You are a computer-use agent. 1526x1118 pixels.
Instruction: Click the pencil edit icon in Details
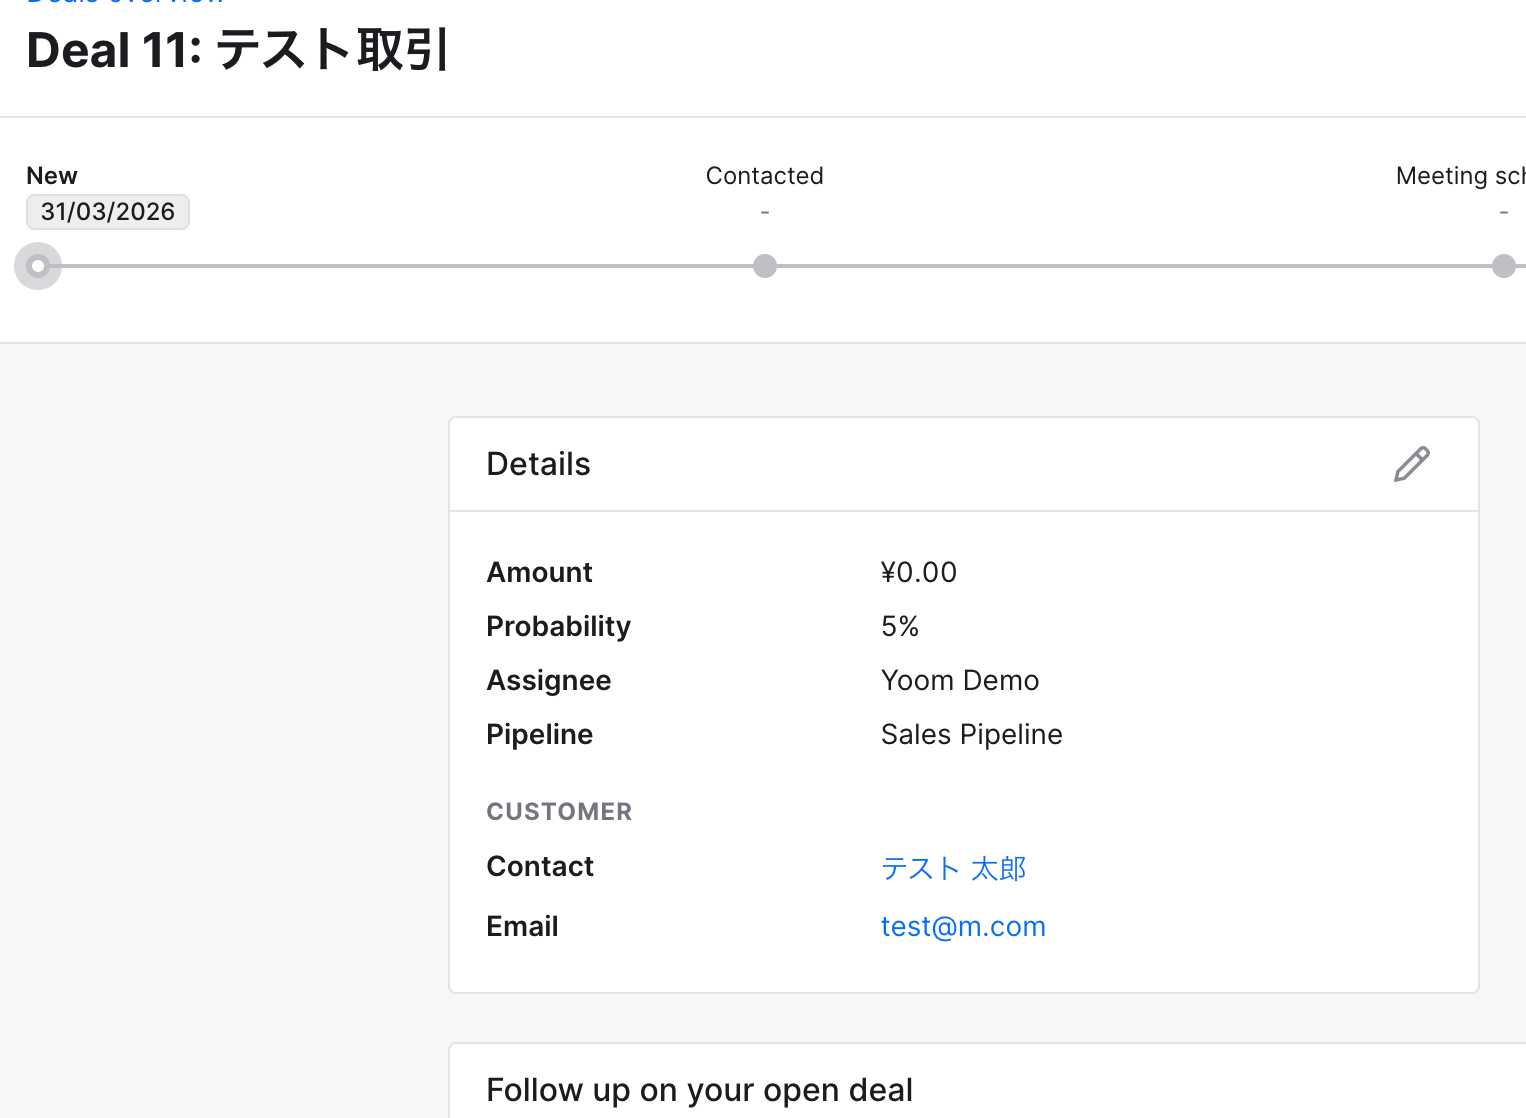(x=1411, y=464)
